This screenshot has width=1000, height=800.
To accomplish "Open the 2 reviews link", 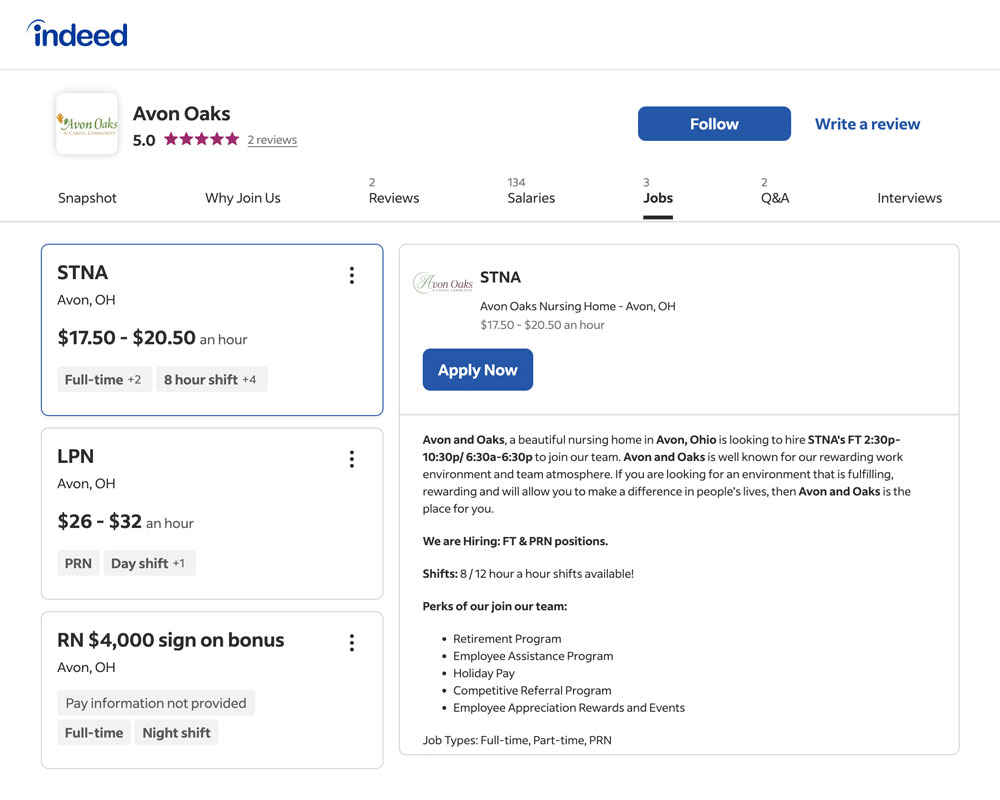I will coord(272,140).
